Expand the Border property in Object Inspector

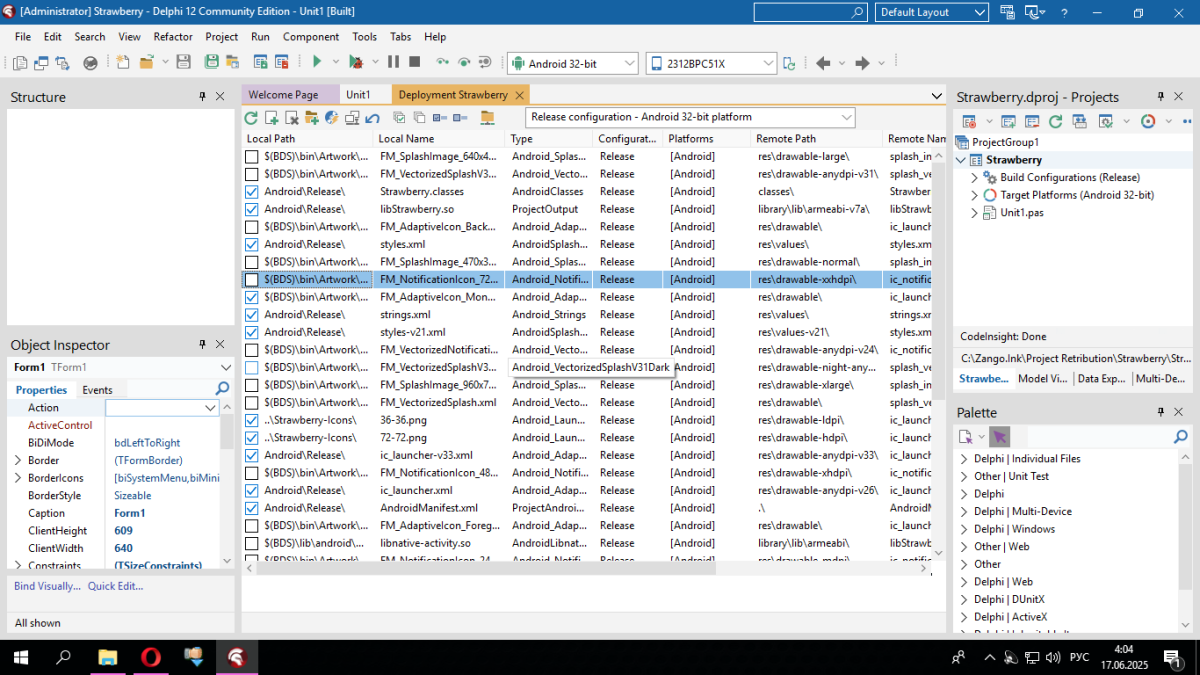click(x=17, y=461)
